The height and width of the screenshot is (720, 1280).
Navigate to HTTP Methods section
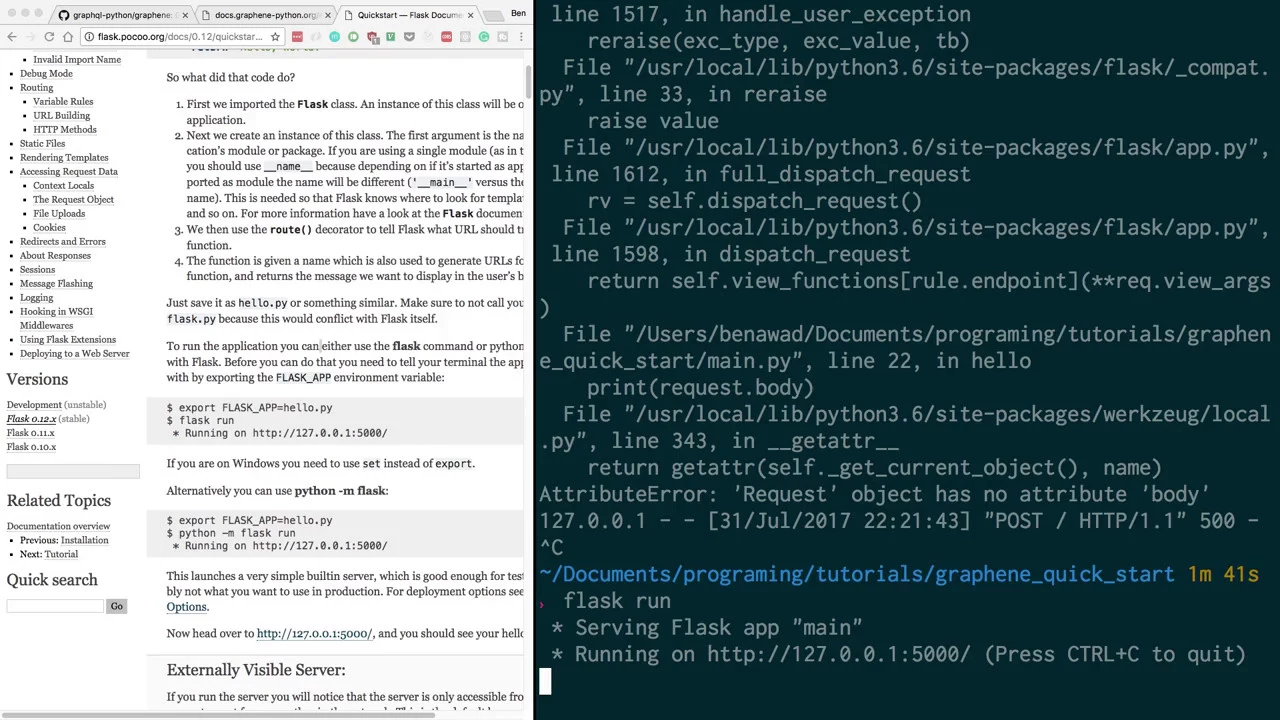[65, 130]
